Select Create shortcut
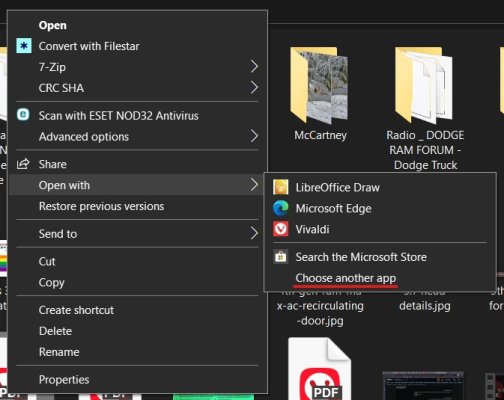The height and width of the screenshot is (400, 504). 137,310
